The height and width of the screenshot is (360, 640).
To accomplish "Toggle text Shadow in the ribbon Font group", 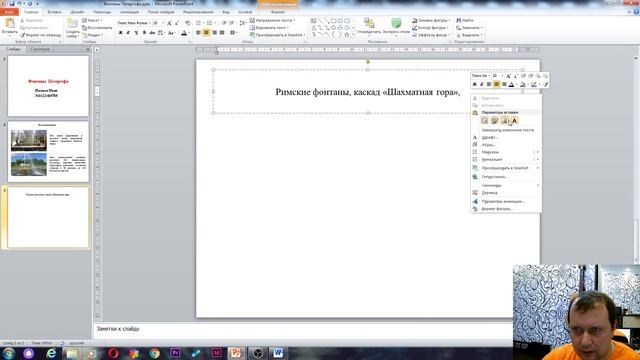I will [x=144, y=33].
